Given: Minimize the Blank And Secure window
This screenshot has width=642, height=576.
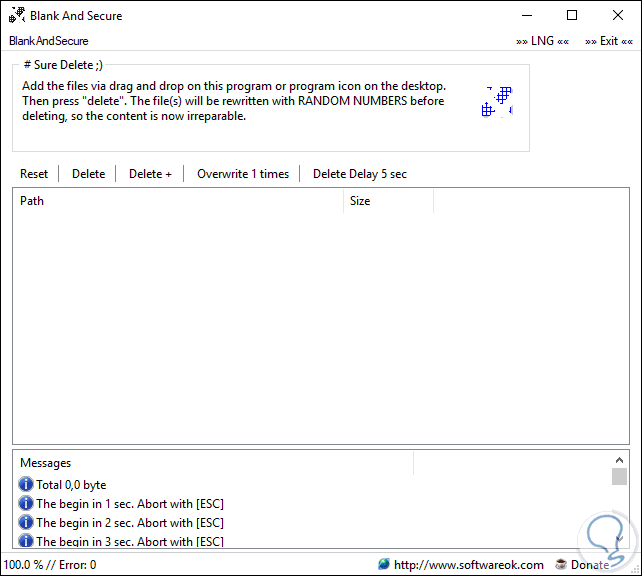Looking at the screenshot, I should pyautogui.click(x=527, y=16).
